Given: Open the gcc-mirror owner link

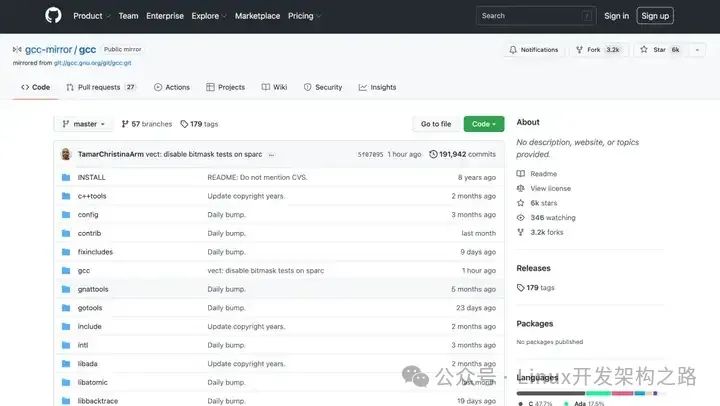Looking at the screenshot, I should 48,49.
